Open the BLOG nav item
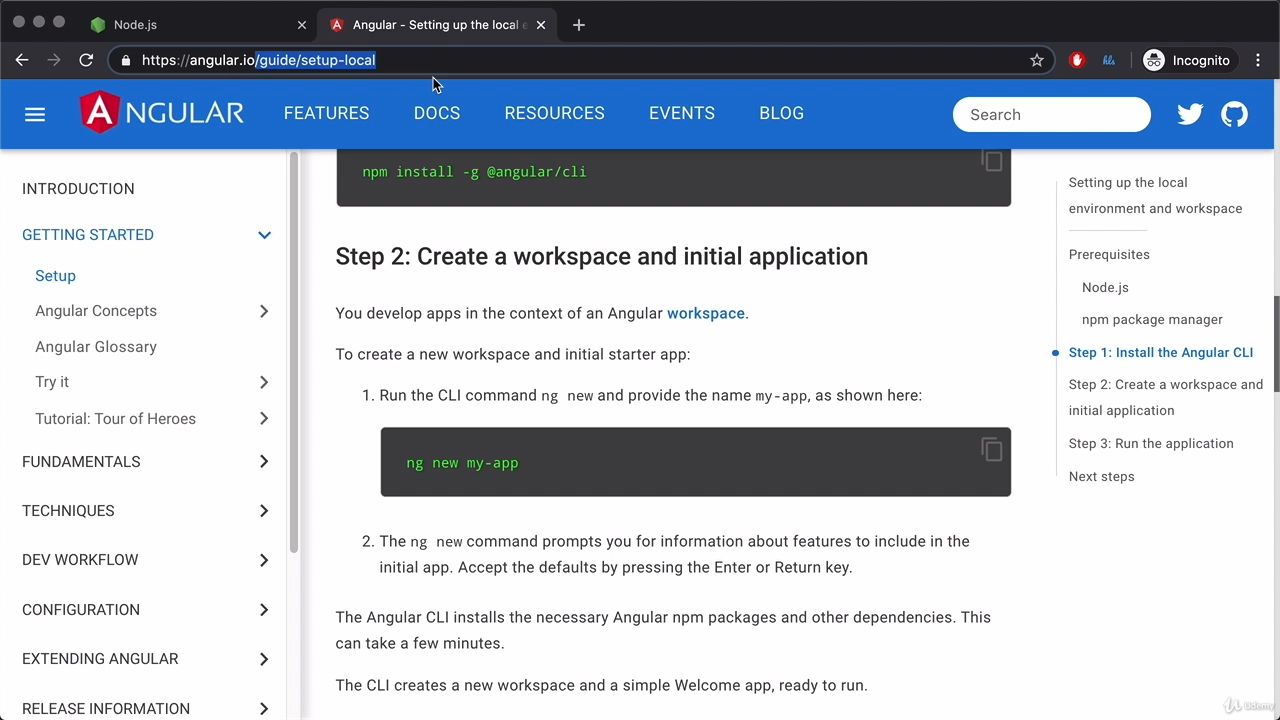 pos(781,113)
